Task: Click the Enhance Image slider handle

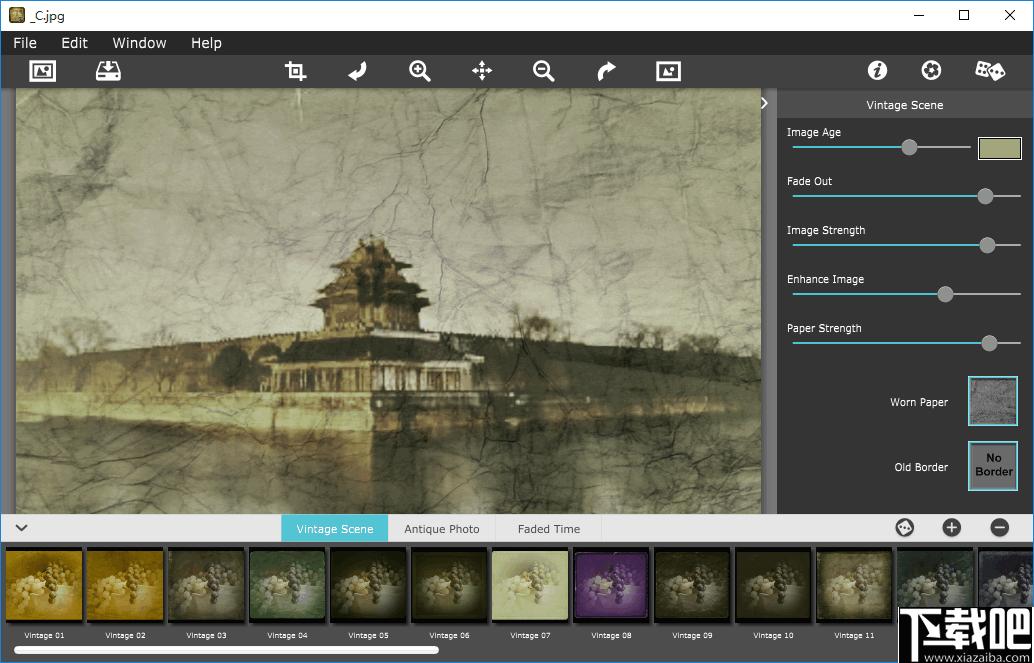Action: [945, 294]
